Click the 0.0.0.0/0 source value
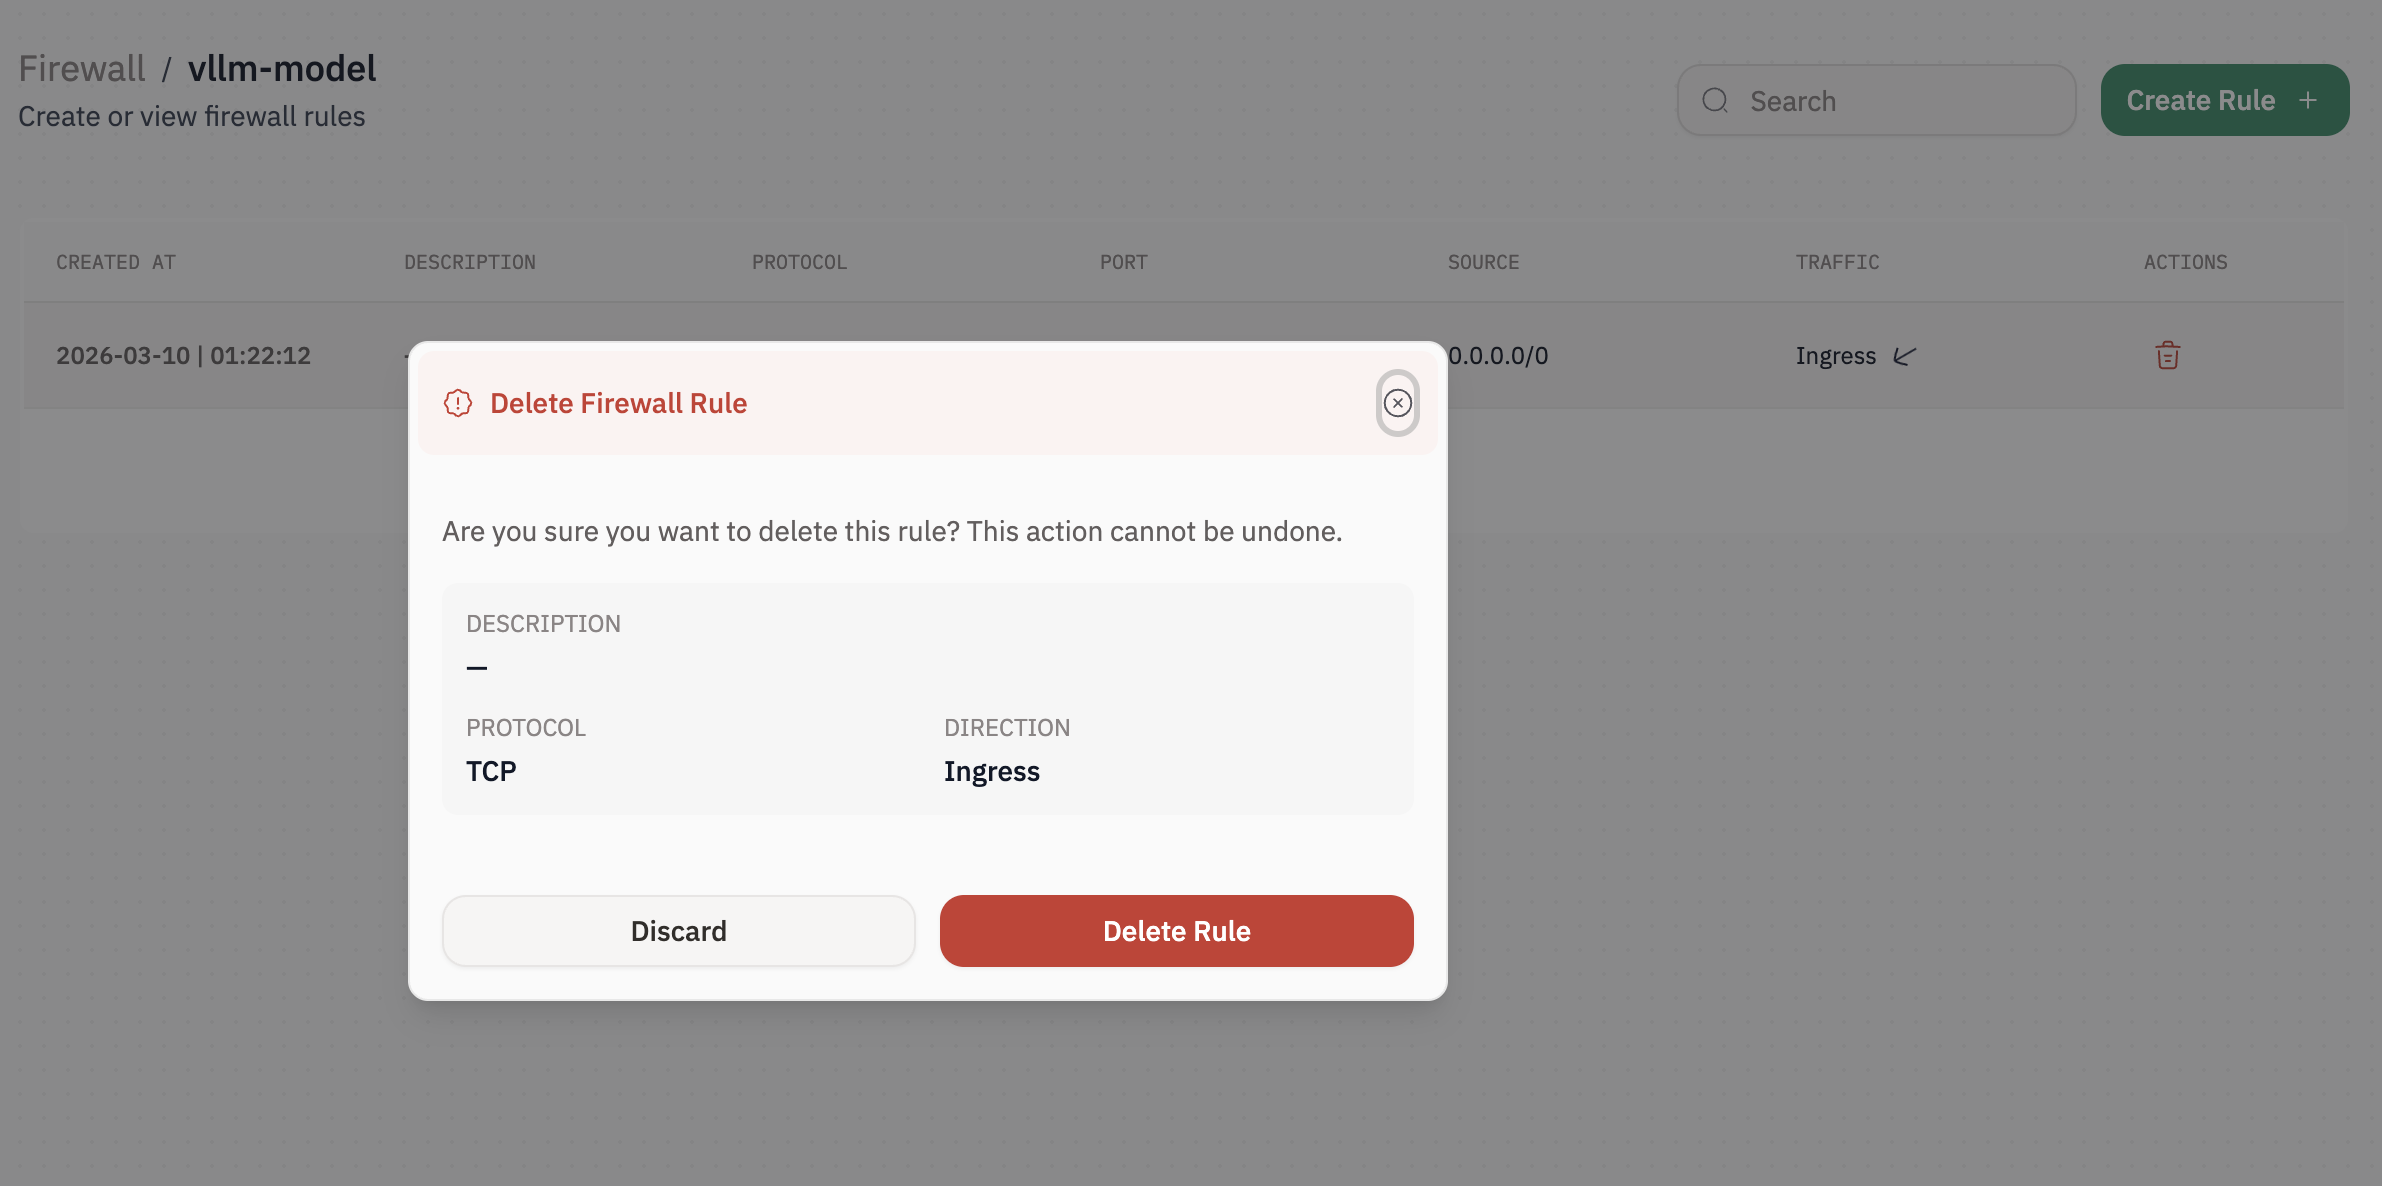 point(1499,356)
